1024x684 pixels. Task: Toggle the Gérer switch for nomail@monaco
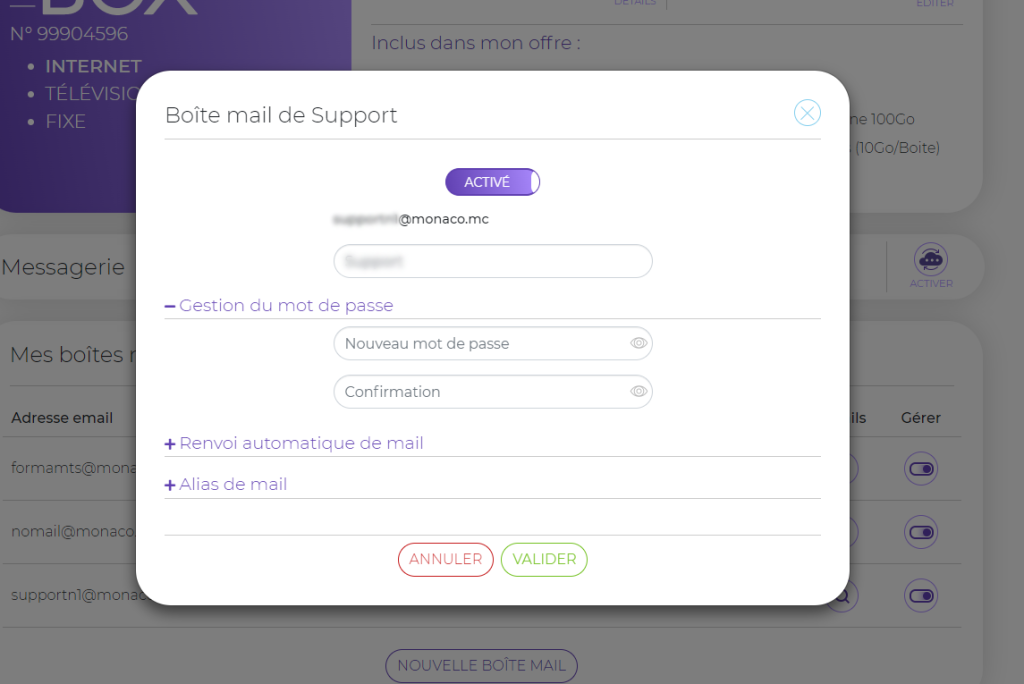(x=920, y=532)
